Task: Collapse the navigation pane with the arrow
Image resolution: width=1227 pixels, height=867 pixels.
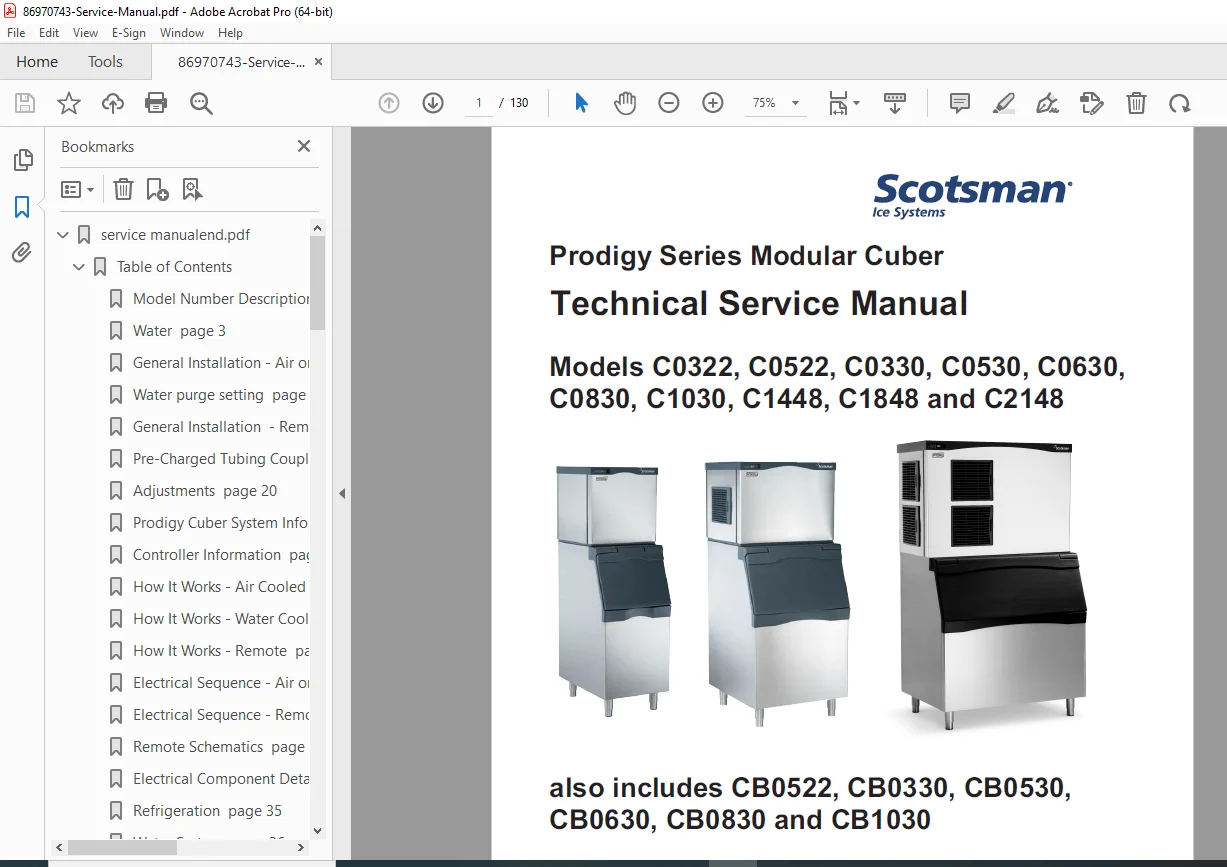Action: [342, 493]
